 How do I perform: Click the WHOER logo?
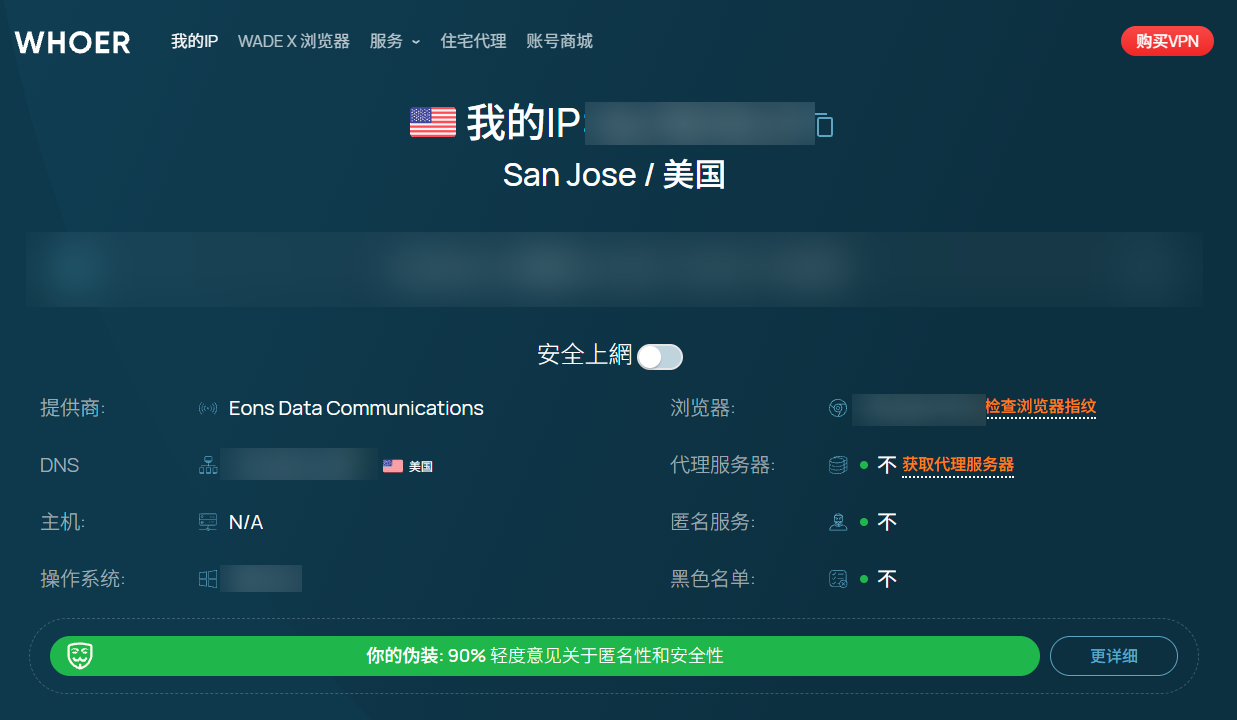pos(72,42)
